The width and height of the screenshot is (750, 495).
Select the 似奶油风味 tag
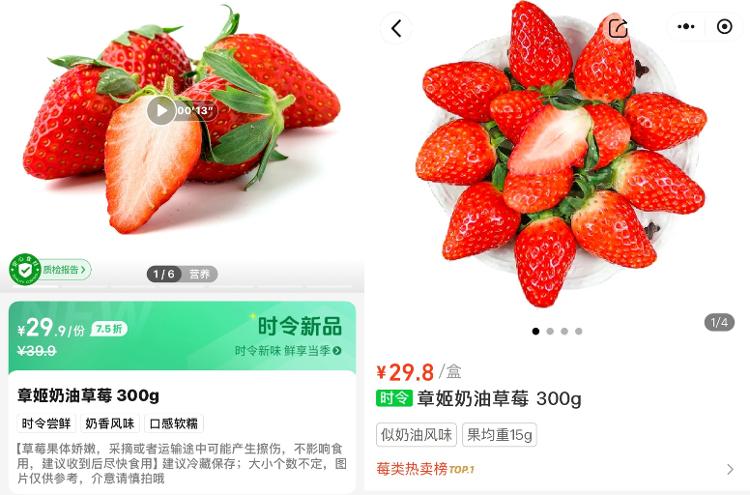(x=416, y=435)
